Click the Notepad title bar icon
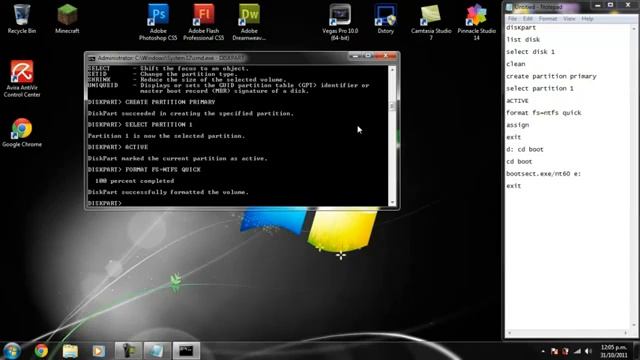Viewport: 640px width, 360px height. [x=509, y=7]
